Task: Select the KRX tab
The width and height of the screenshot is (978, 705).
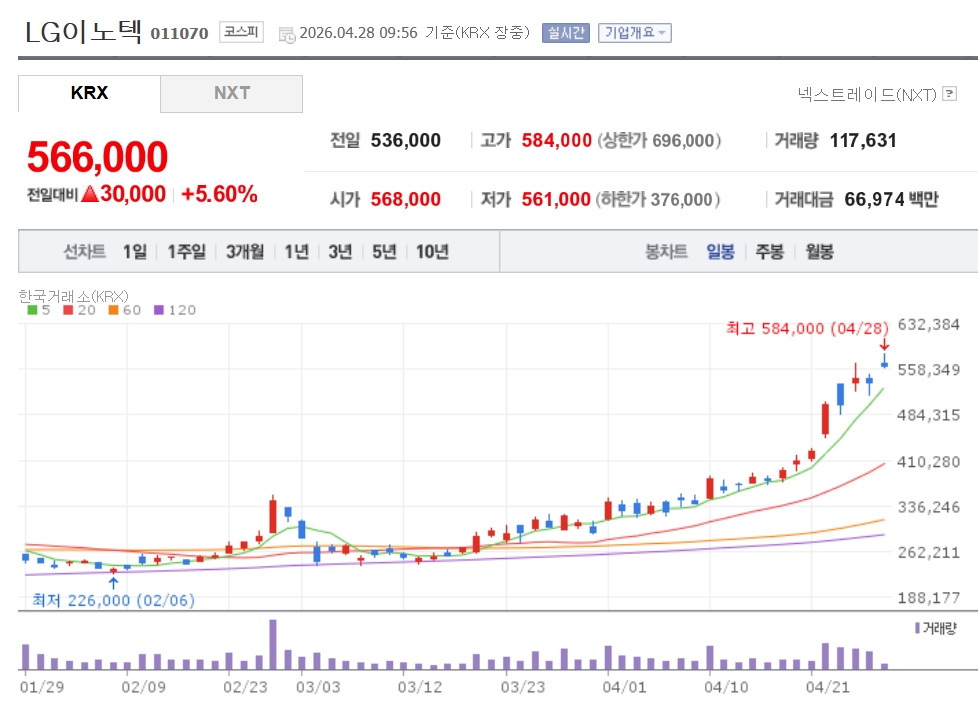Action: (x=89, y=93)
